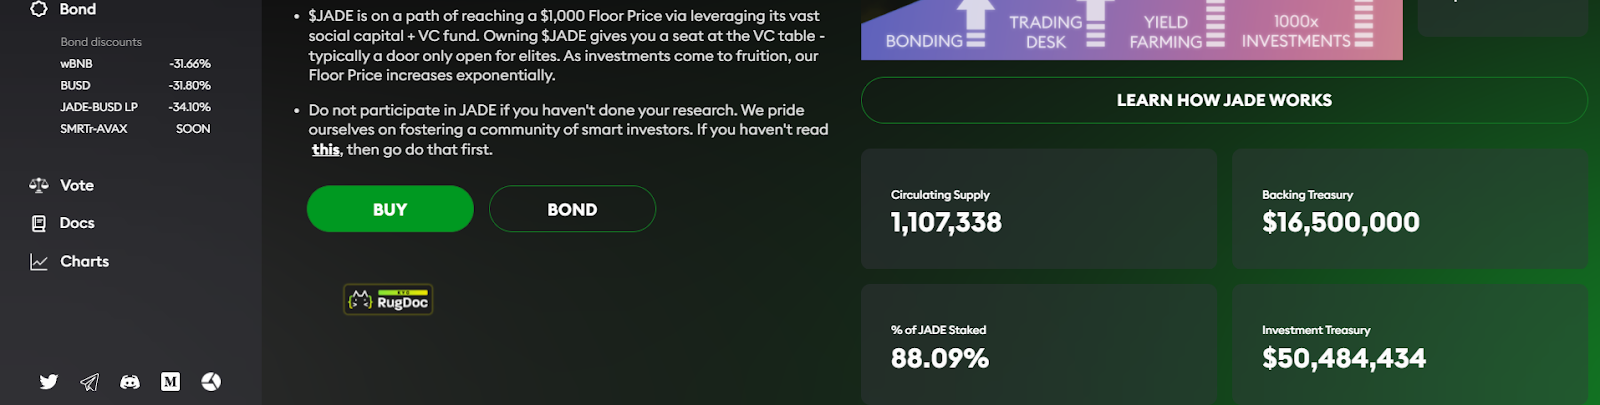Click the RugDoc badge
Image resolution: width=1600 pixels, height=405 pixels.
[388, 300]
